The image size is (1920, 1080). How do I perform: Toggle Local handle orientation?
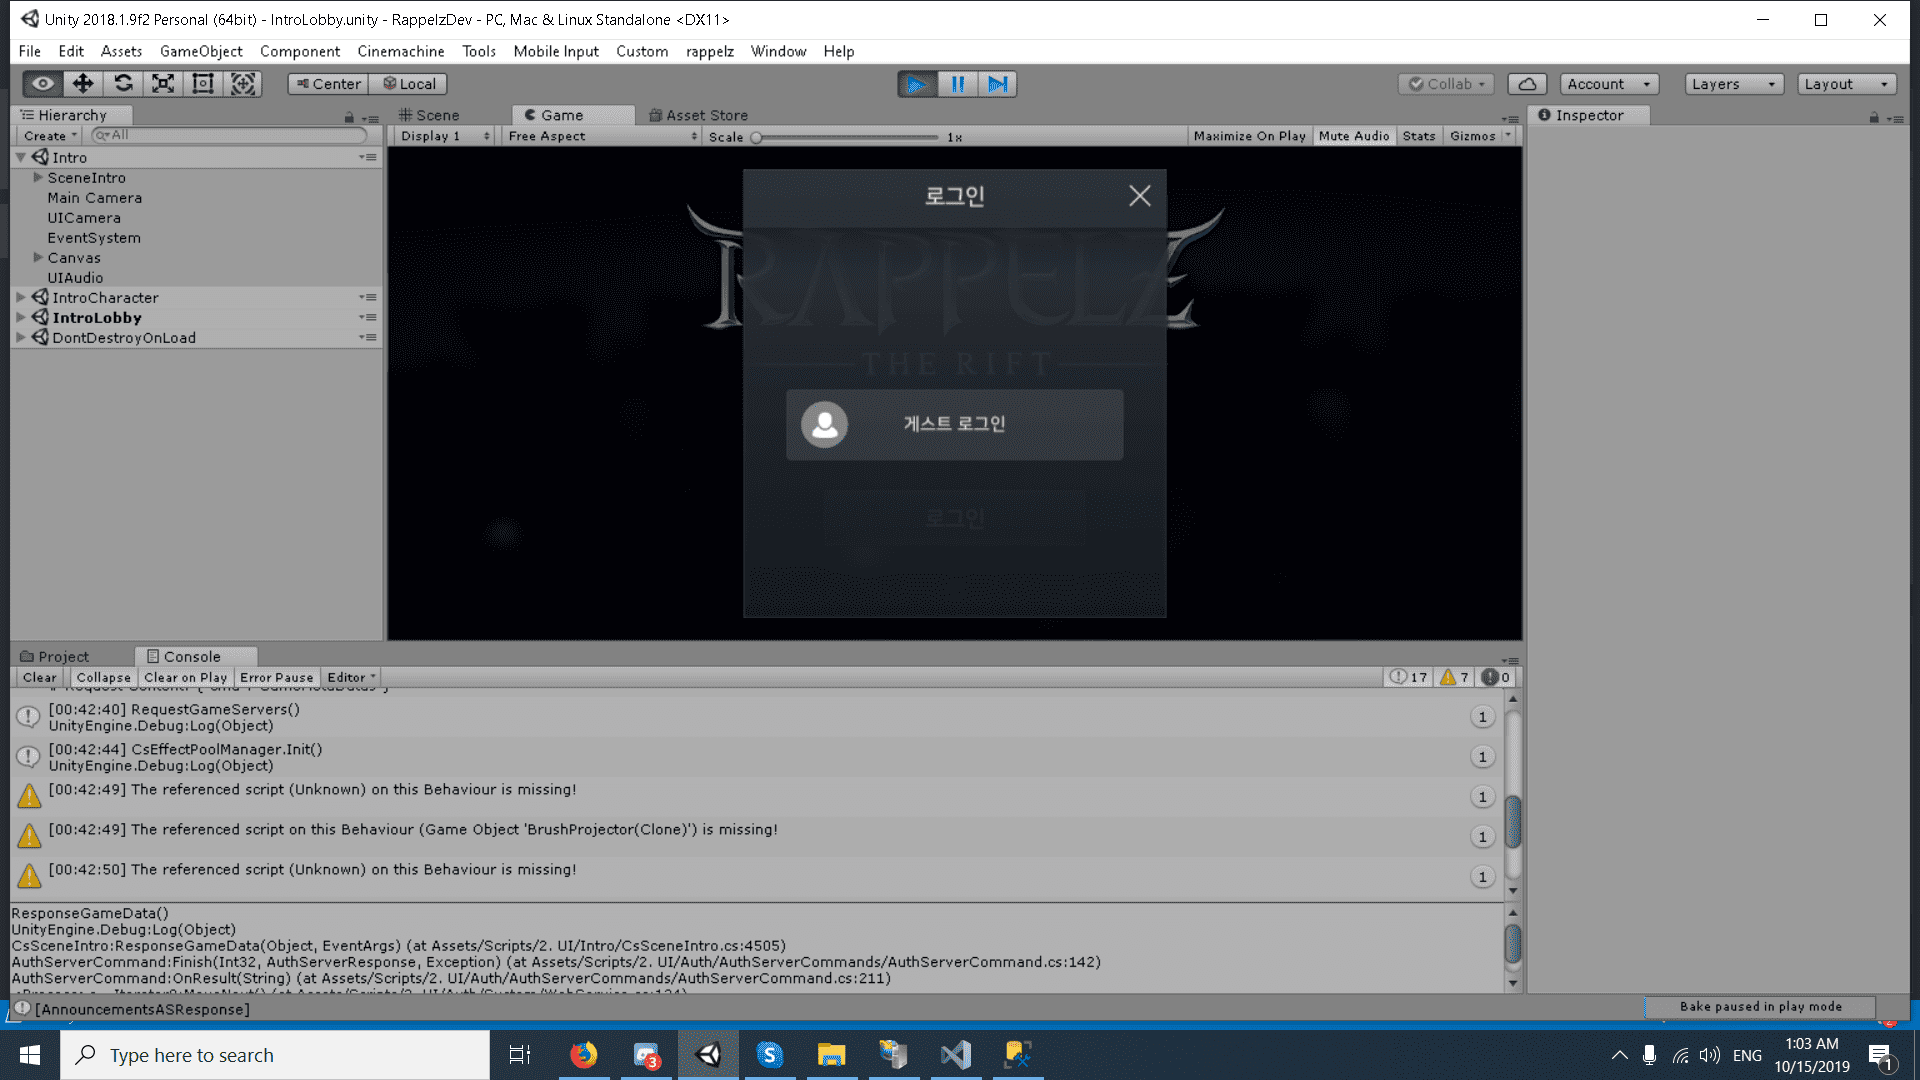408,84
